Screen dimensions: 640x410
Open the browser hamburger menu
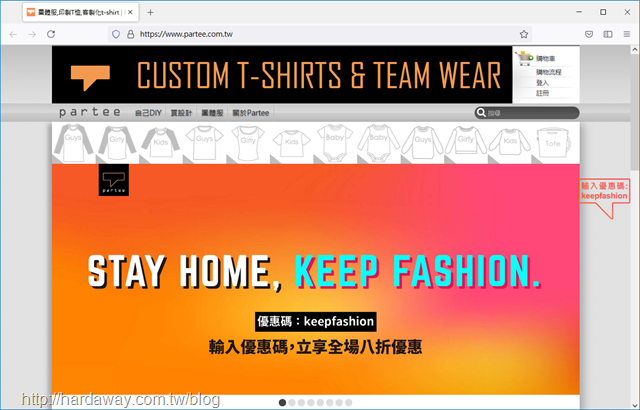coord(627,34)
